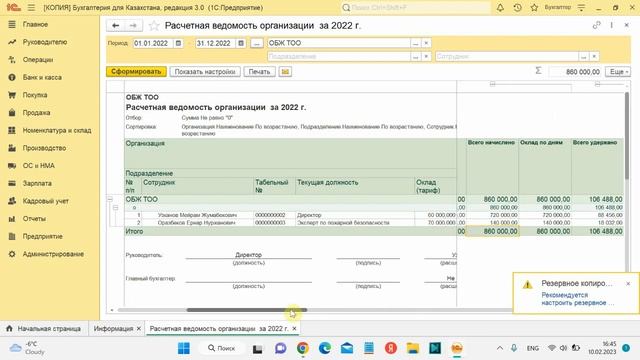Open Google Chrome from the taskbar

(302, 348)
